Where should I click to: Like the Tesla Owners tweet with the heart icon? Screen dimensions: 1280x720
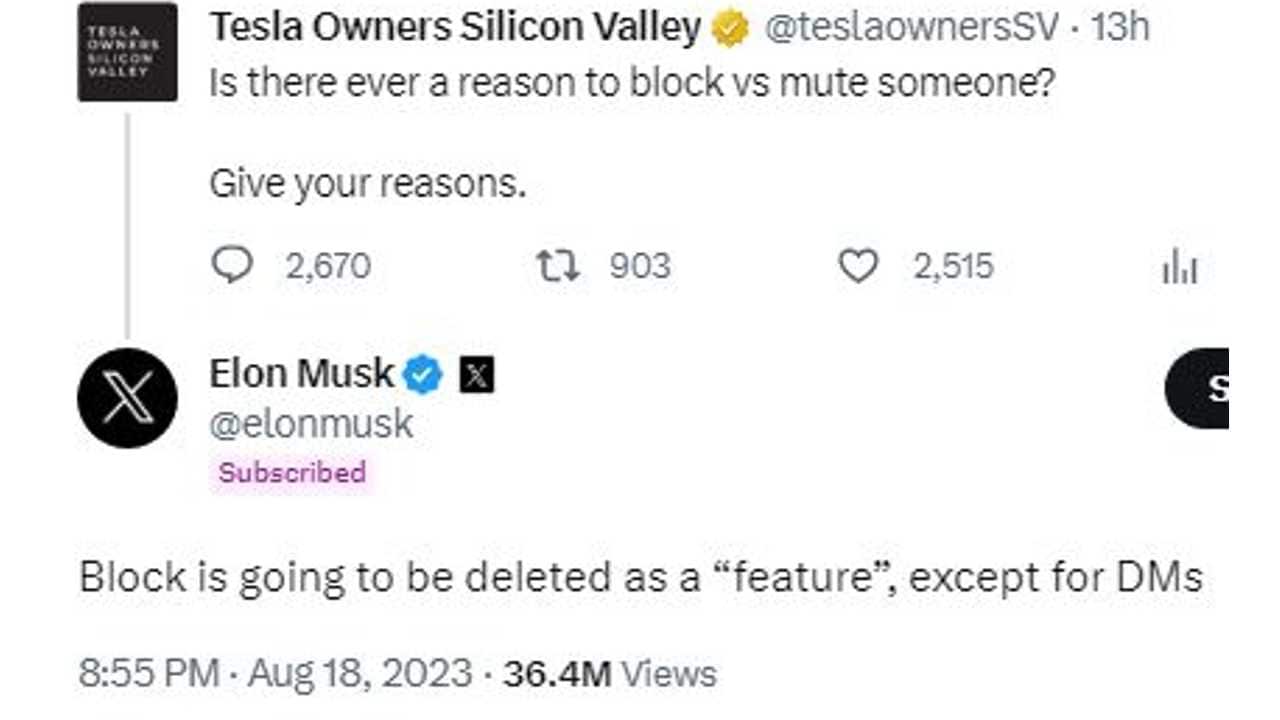point(857,266)
